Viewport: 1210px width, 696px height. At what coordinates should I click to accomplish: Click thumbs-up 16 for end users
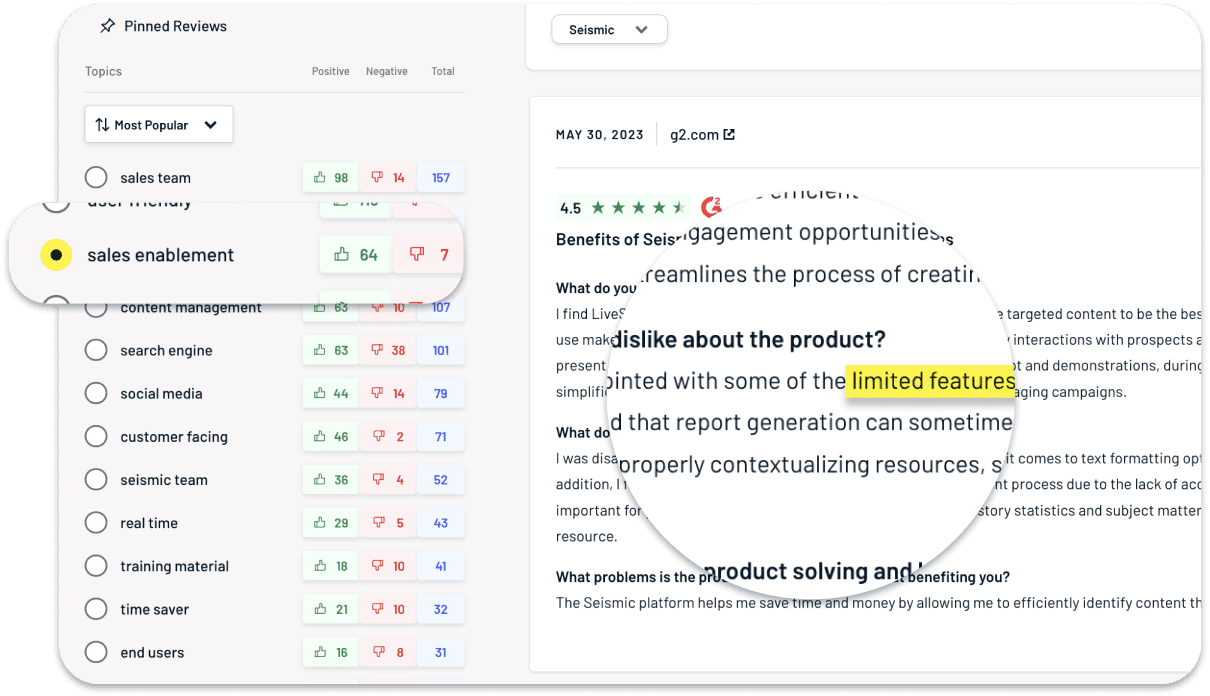tap(331, 652)
